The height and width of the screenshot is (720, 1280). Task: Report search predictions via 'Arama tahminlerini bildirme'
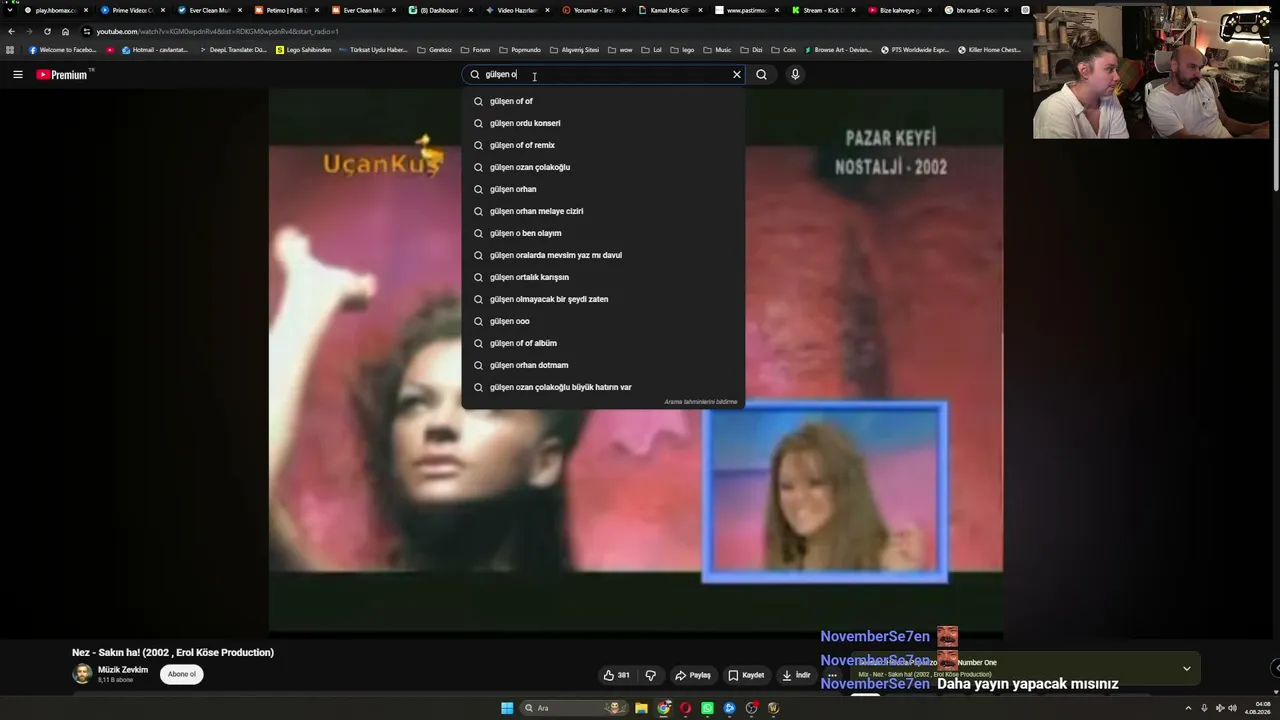[x=700, y=402]
